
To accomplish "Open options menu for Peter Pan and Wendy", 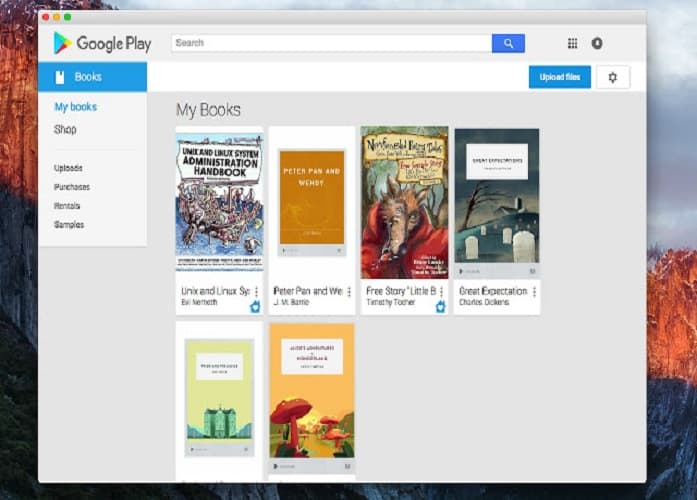I will pos(349,292).
